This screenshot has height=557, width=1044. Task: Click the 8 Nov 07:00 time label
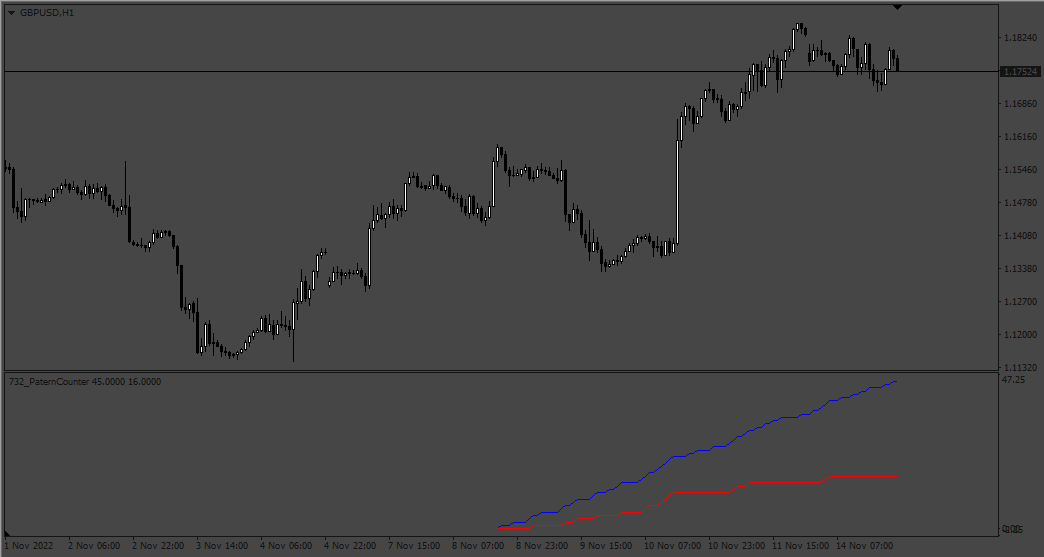(479, 546)
